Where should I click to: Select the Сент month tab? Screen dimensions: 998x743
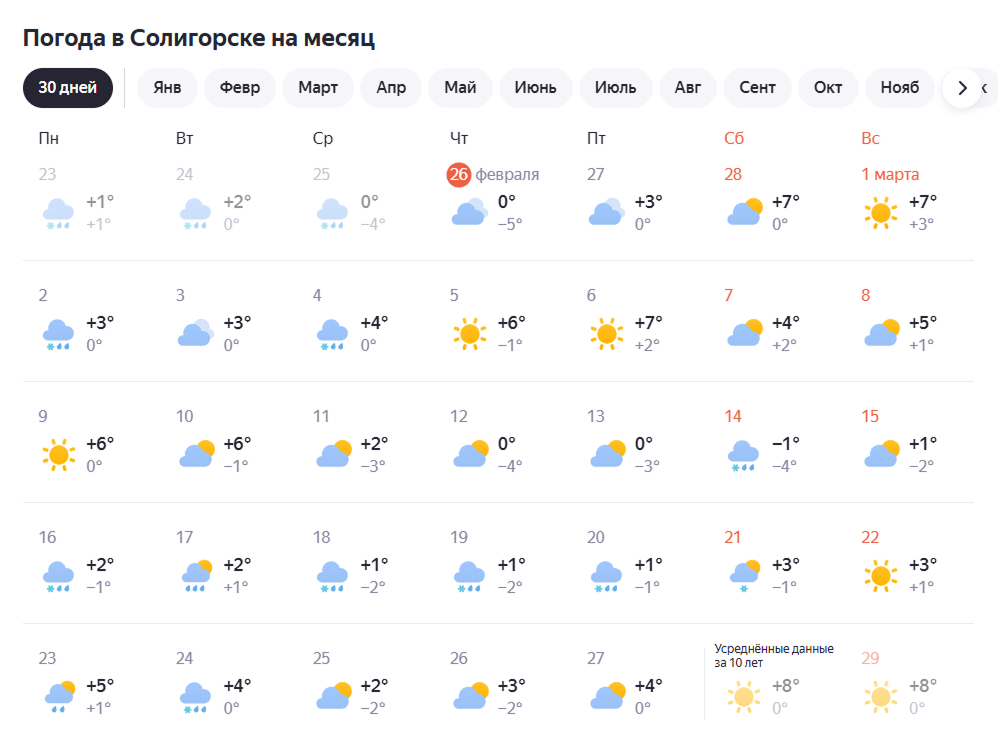(x=757, y=88)
